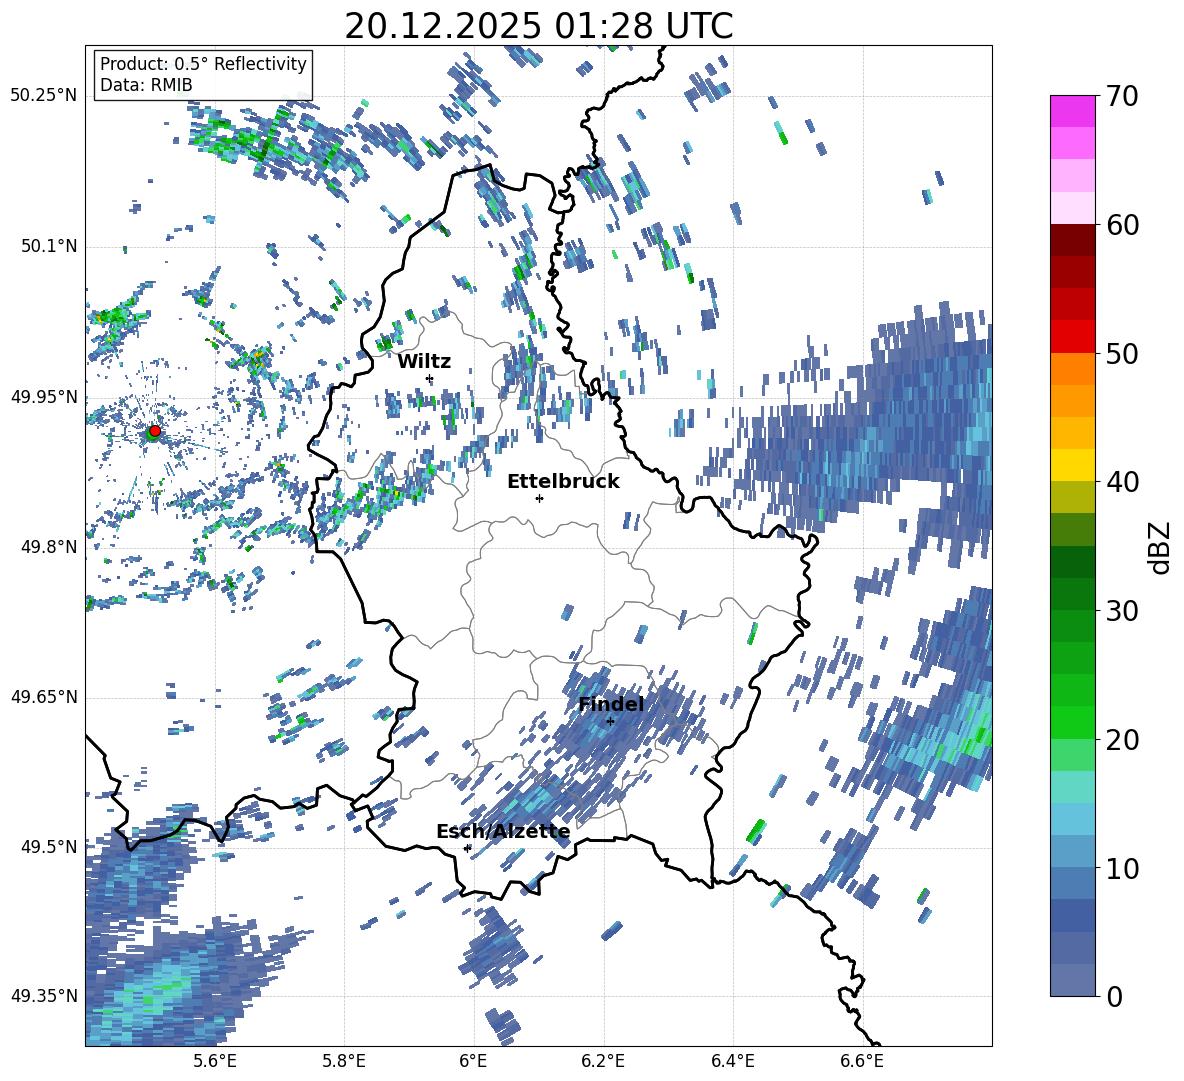
Task: Click the Findel location label
Action: pyautogui.click(x=611, y=704)
